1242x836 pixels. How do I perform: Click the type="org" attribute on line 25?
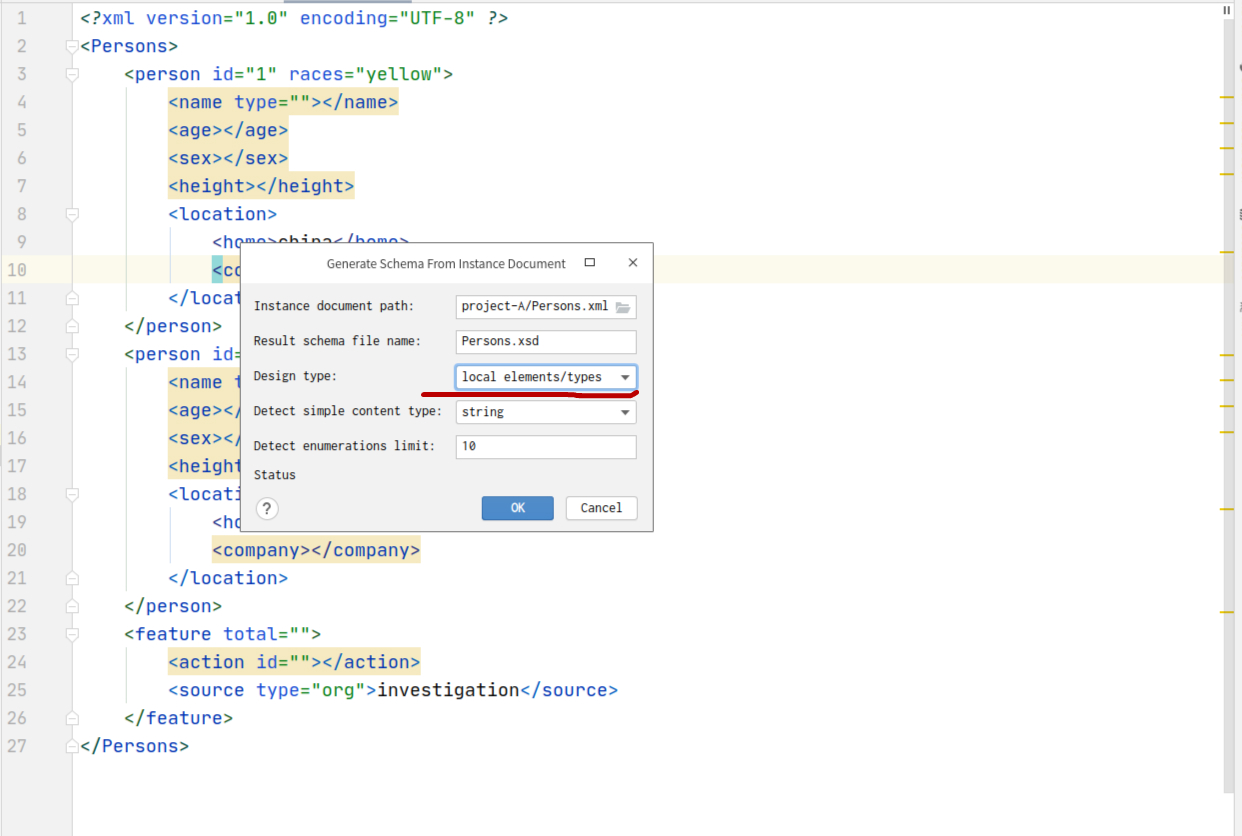point(310,690)
